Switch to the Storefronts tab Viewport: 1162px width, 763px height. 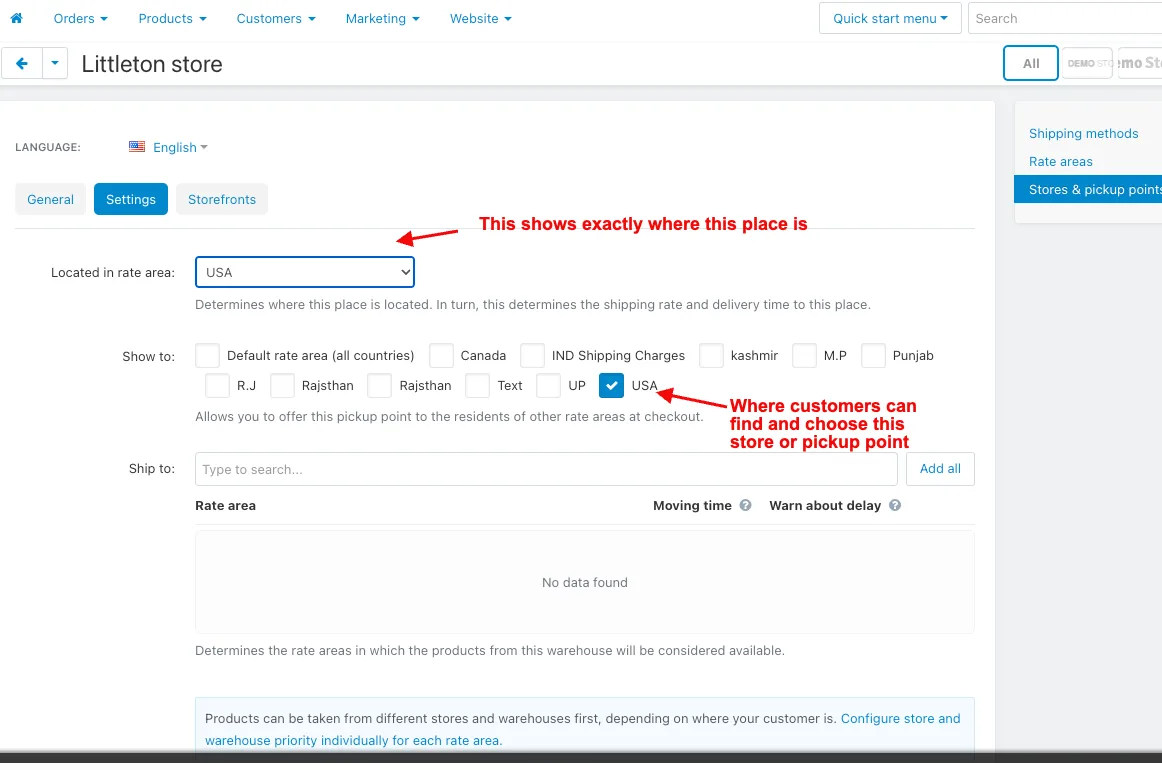[x=222, y=199]
